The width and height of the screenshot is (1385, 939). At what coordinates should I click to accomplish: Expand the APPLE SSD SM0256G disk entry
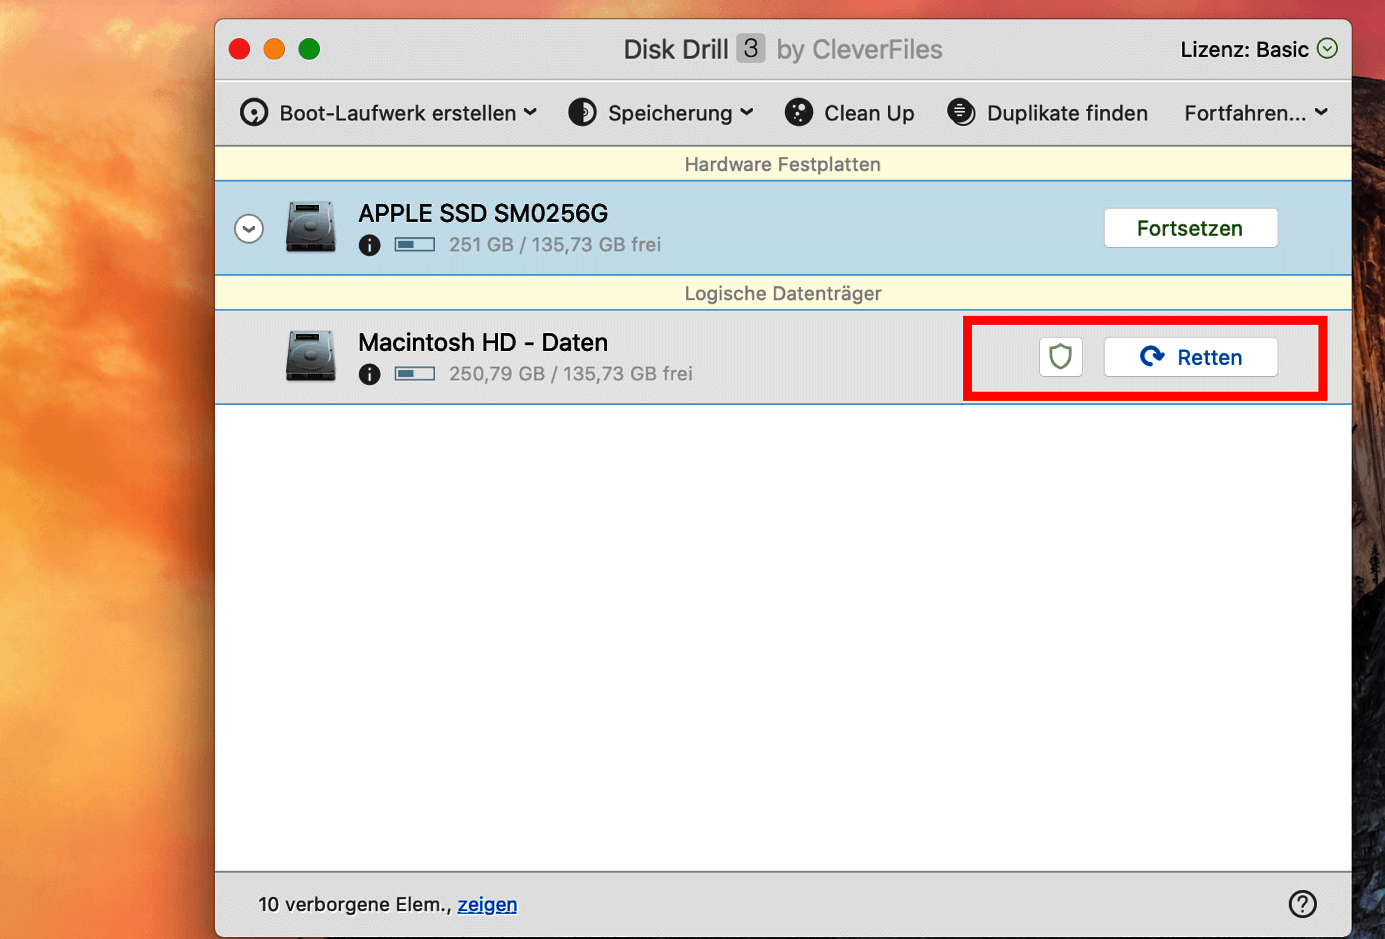(x=248, y=228)
